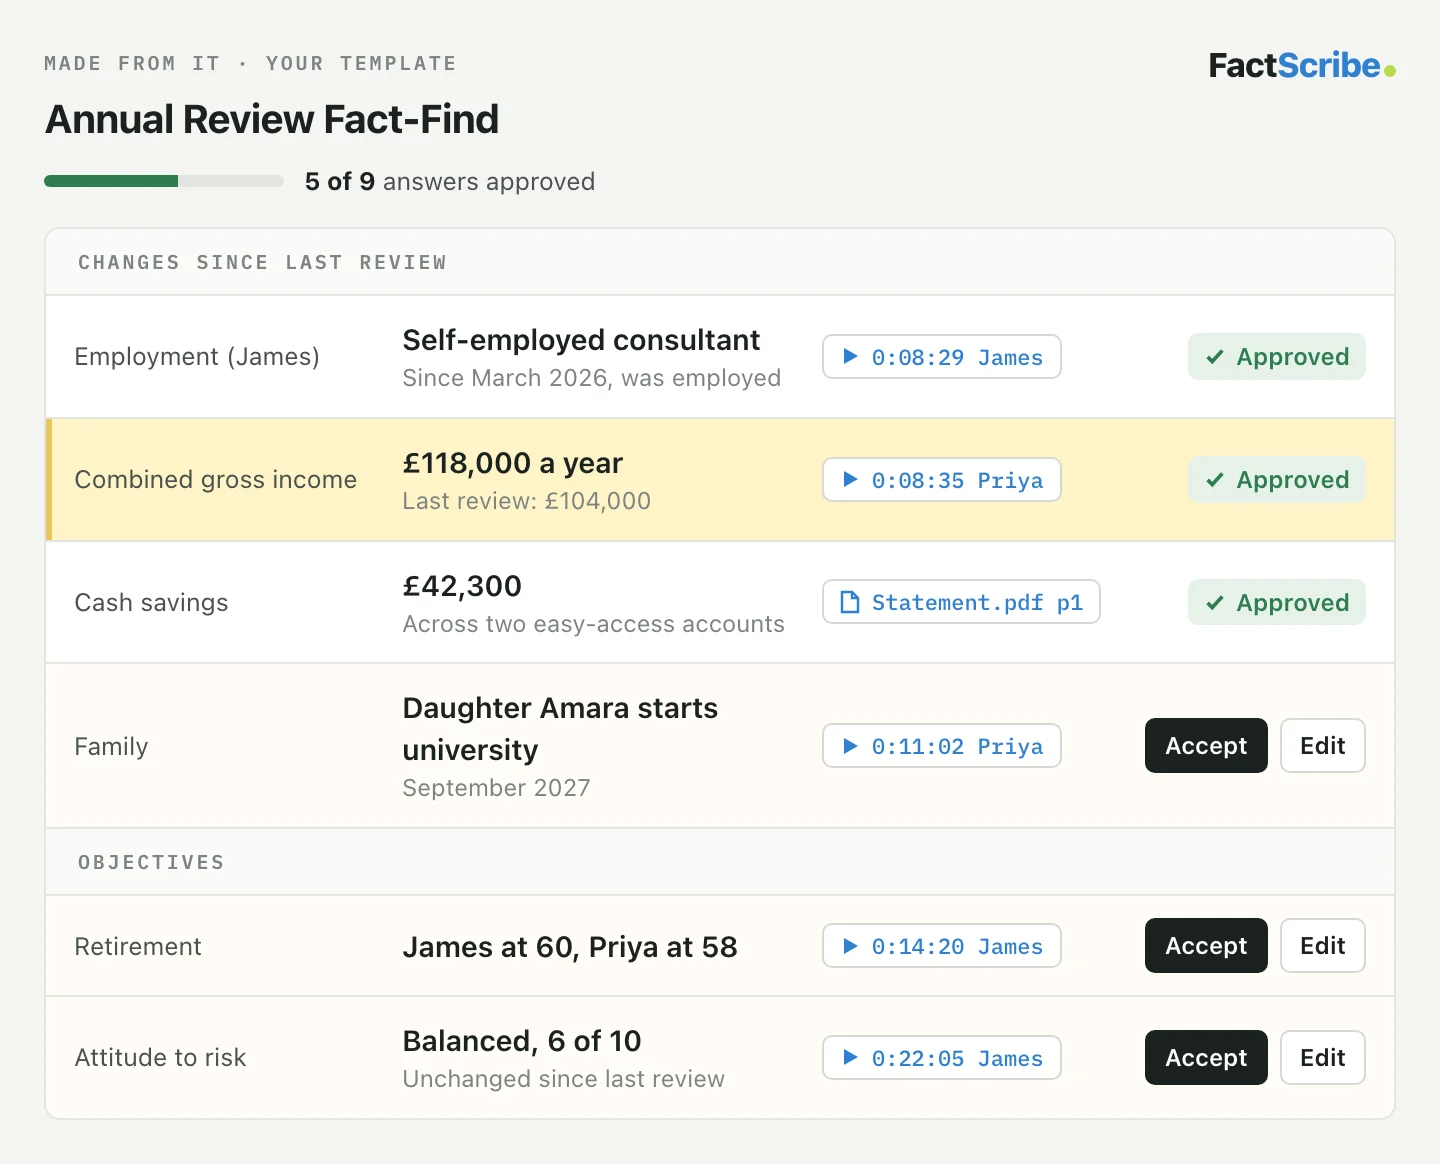Play the 0:22:05 James clip icon
This screenshot has width=1440, height=1164.
click(850, 1058)
